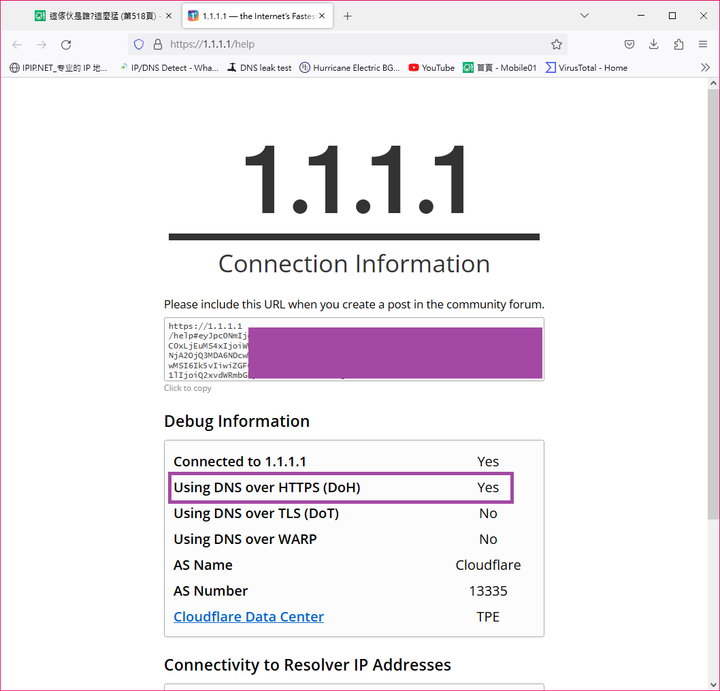This screenshot has width=720, height=691.
Task: Show more bookmarks with the chevron
Action: pos(705,68)
